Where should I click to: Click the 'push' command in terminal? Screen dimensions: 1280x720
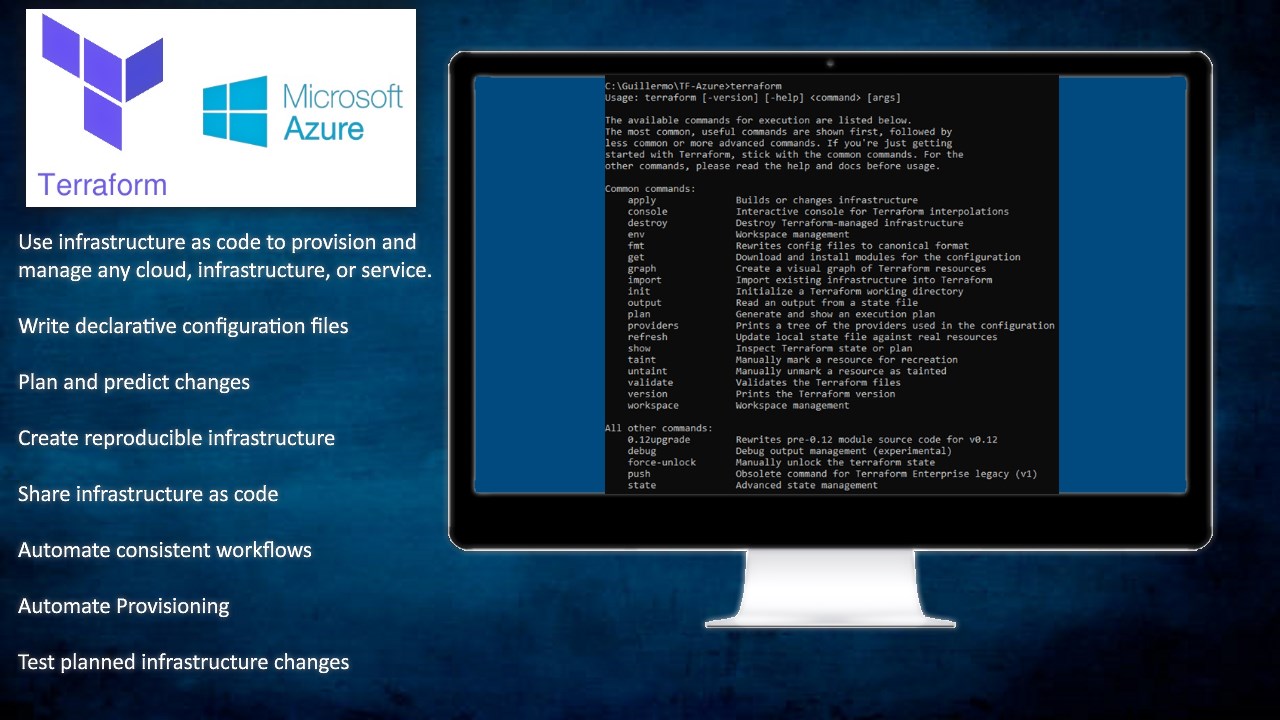[x=639, y=474]
